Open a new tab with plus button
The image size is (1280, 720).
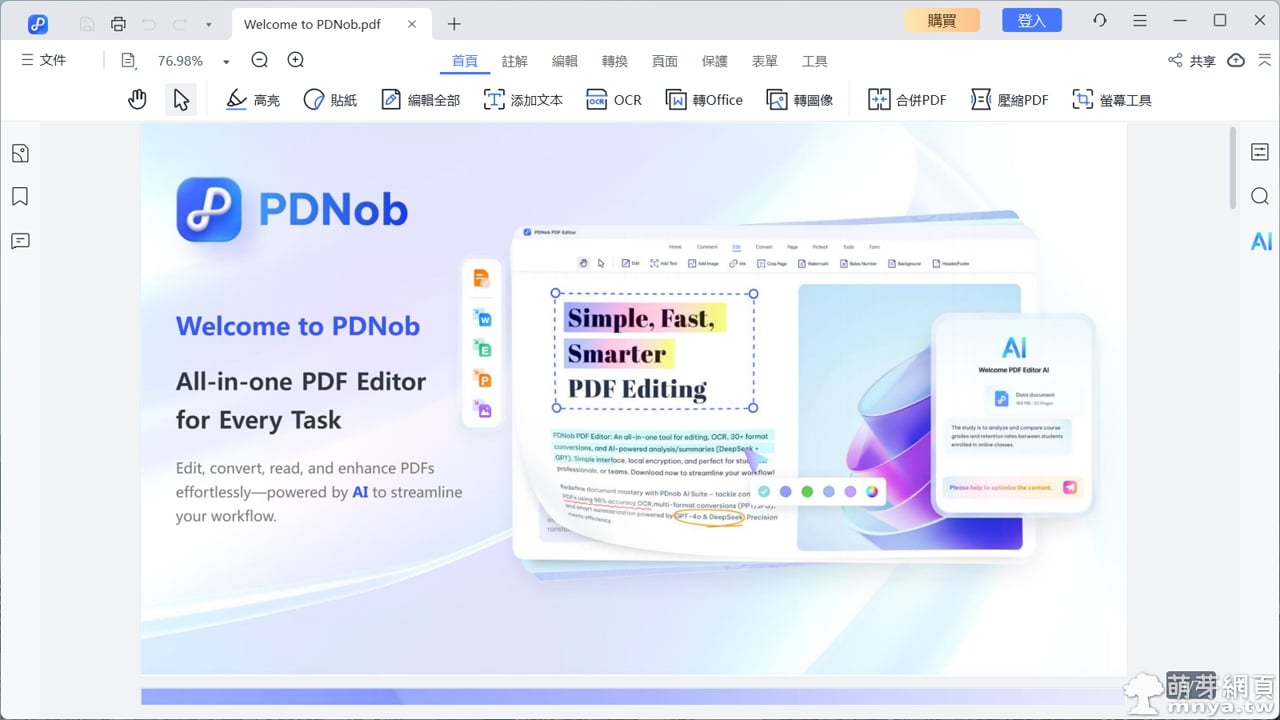[x=454, y=24]
